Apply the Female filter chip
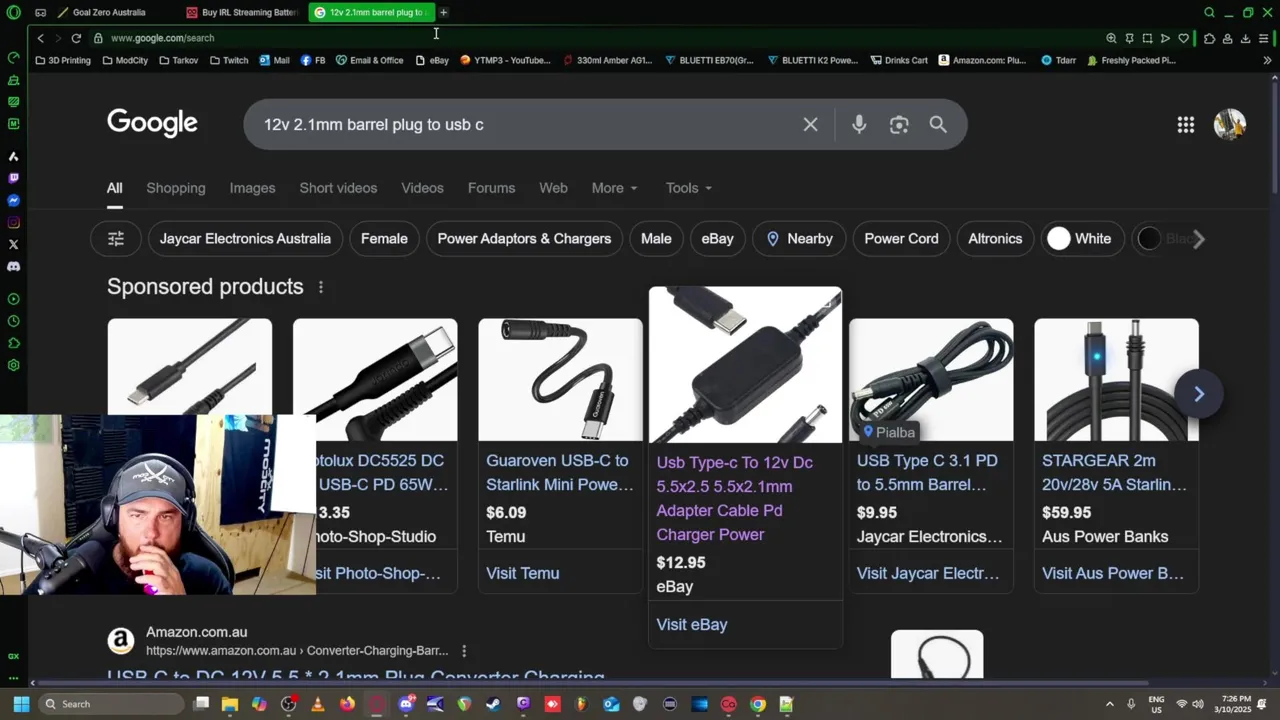The width and height of the screenshot is (1280, 720). tap(384, 239)
